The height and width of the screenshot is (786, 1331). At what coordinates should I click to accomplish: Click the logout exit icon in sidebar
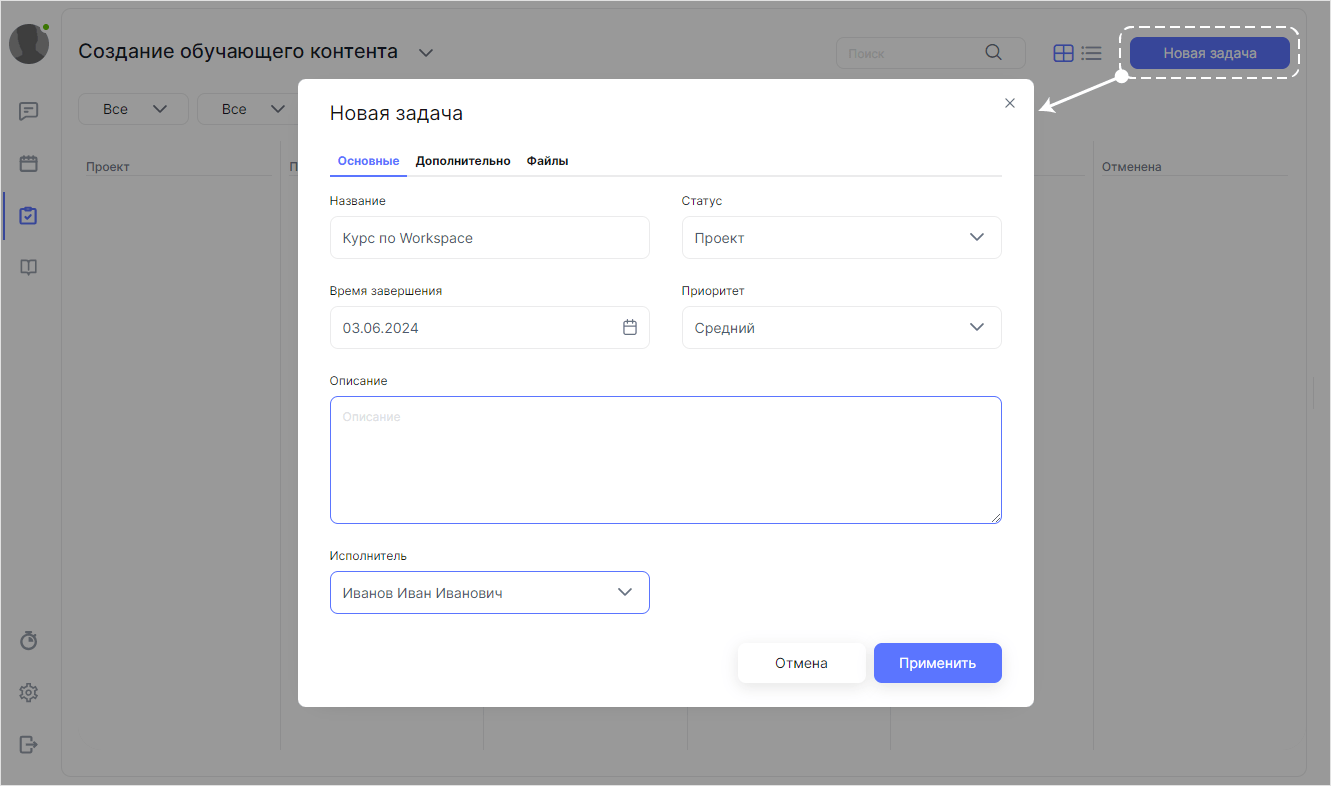(29, 744)
